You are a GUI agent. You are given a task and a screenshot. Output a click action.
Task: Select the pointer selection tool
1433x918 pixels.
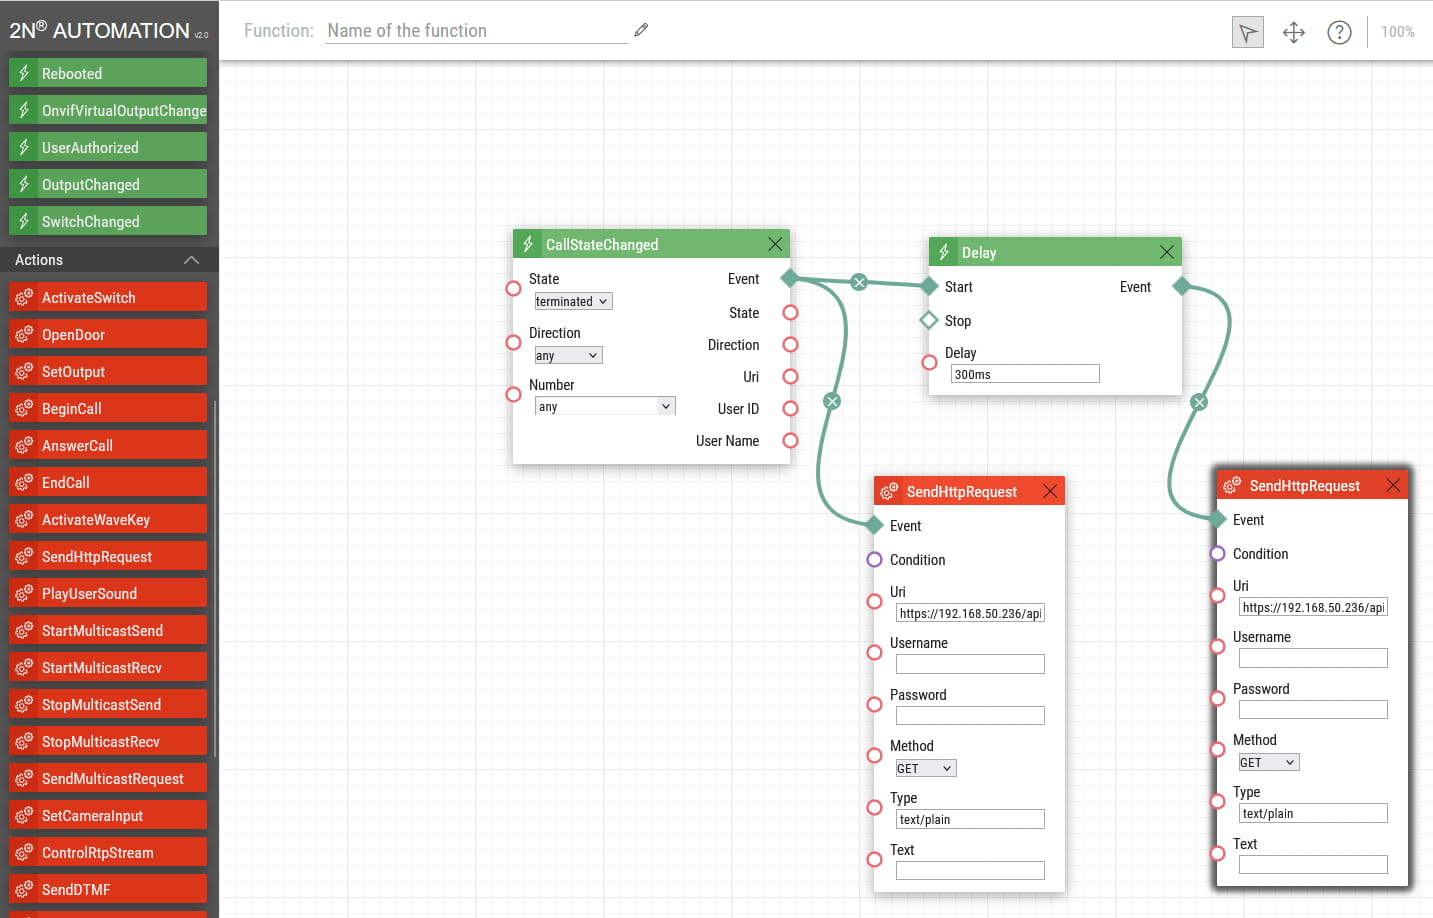[1248, 32]
